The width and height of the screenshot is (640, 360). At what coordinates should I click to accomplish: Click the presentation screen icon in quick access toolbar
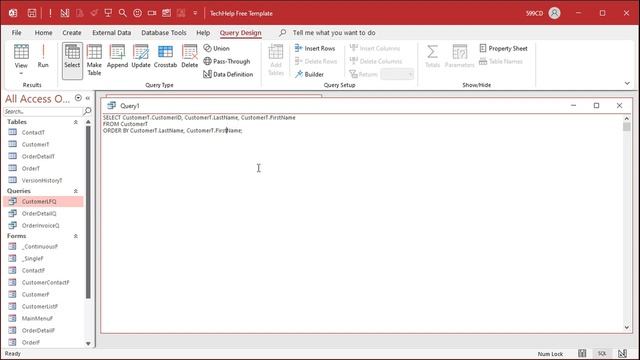click(108, 13)
